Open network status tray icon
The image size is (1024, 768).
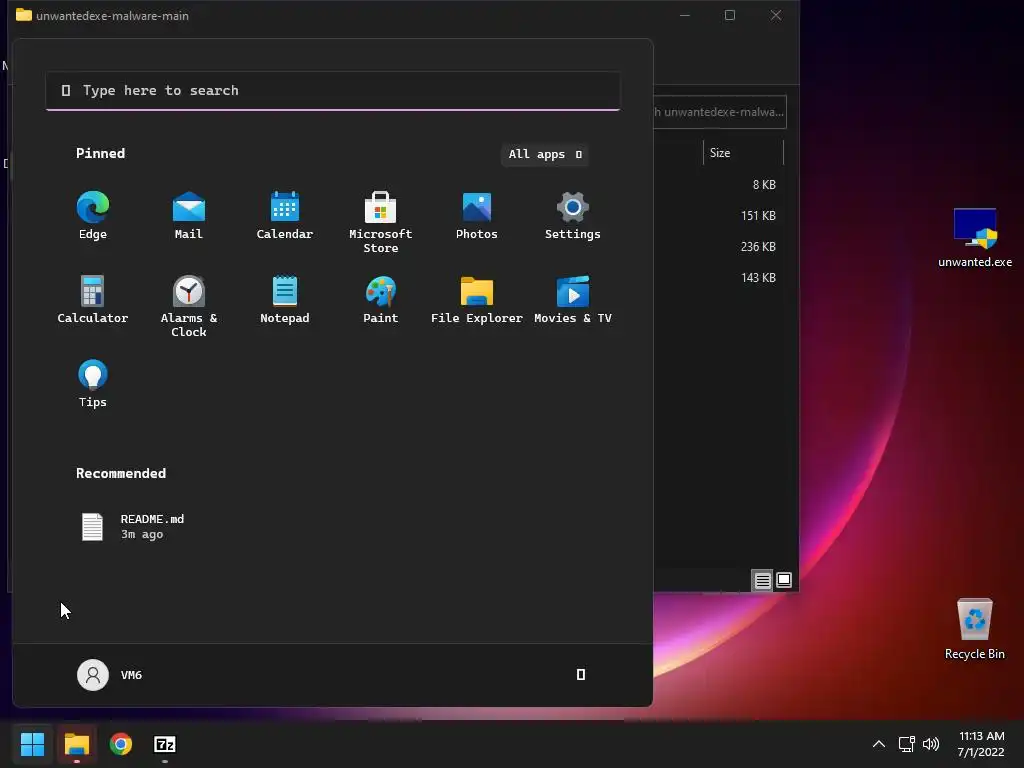point(906,744)
